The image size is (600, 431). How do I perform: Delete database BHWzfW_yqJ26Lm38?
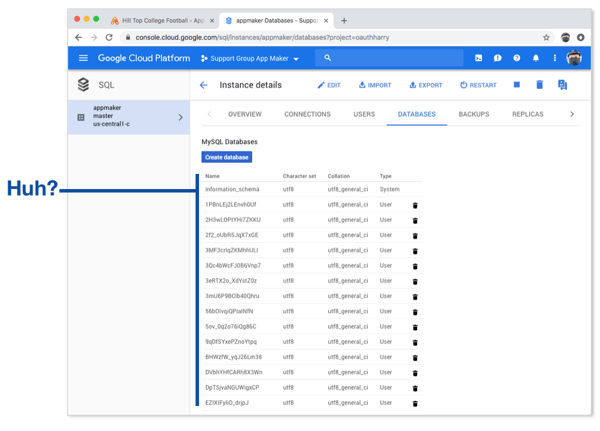(x=415, y=358)
